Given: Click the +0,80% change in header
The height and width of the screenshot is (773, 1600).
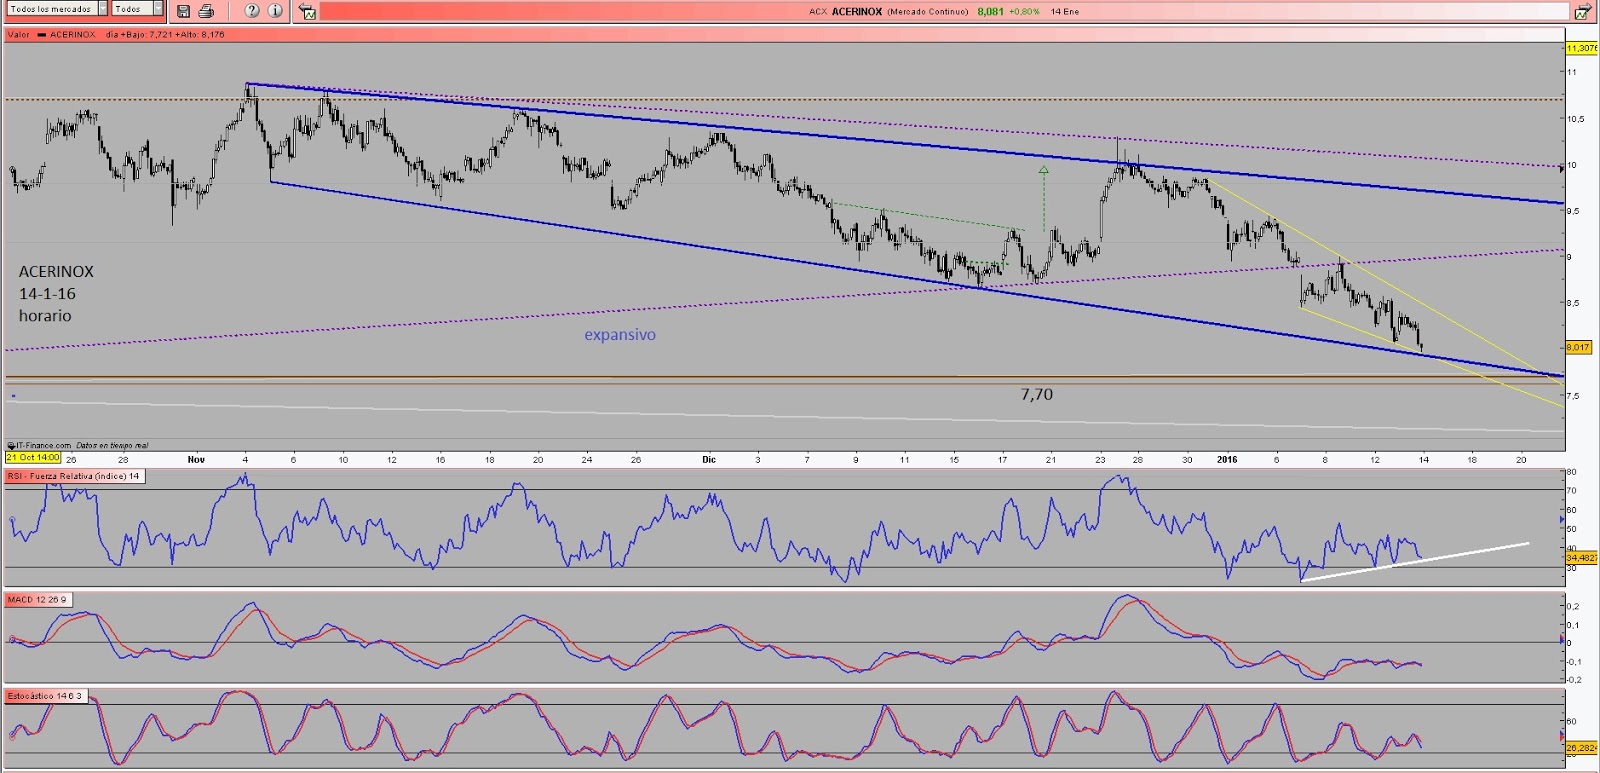Looking at the screenshot, I should [x=1024, y=12].
